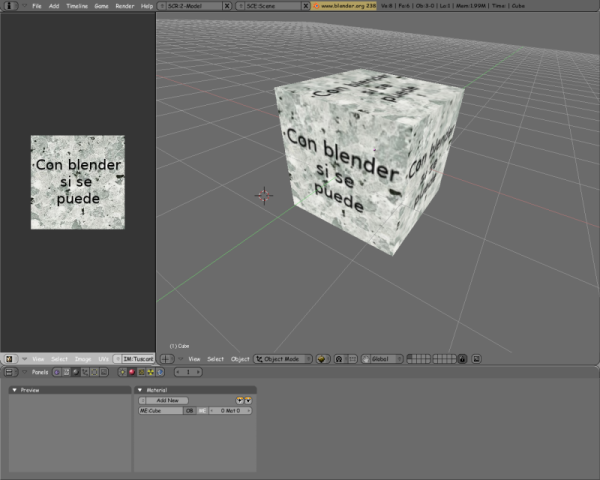This screenshot has height=480, width=600.
Task: Open the Radiosity buttons sub-context
Action: point(151,372)
